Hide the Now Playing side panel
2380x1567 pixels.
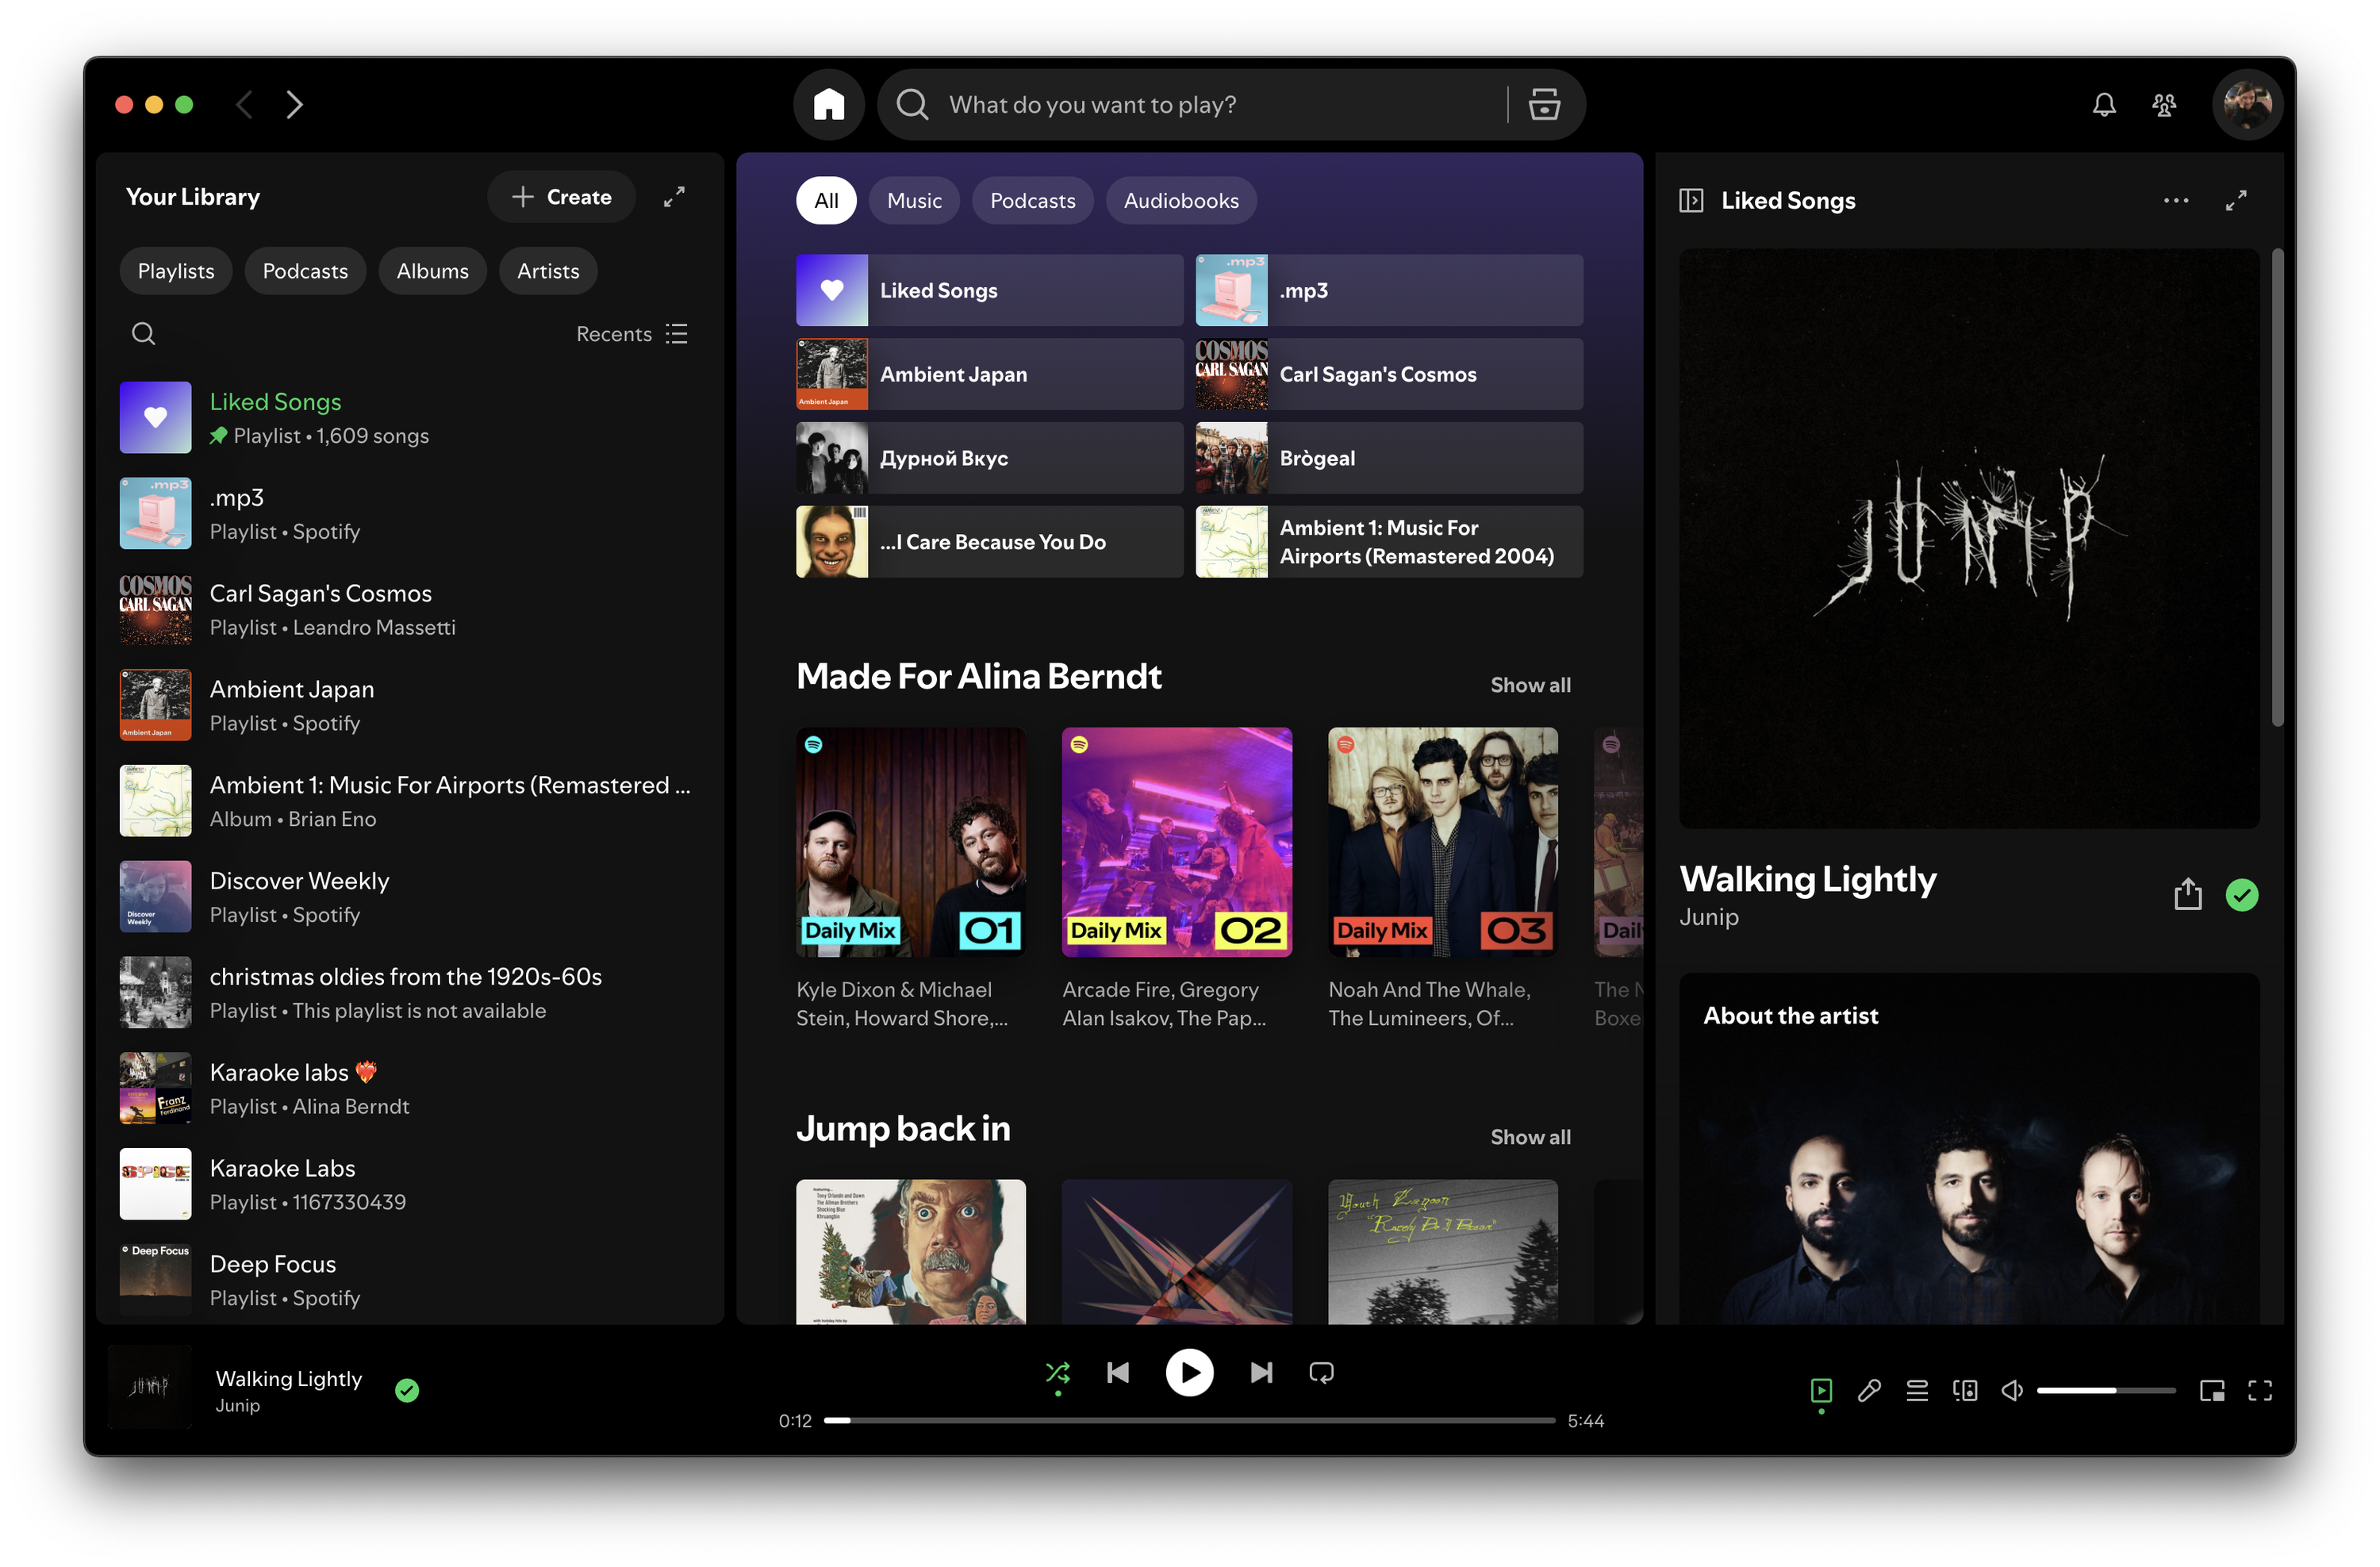click(x=1690, y=200)
